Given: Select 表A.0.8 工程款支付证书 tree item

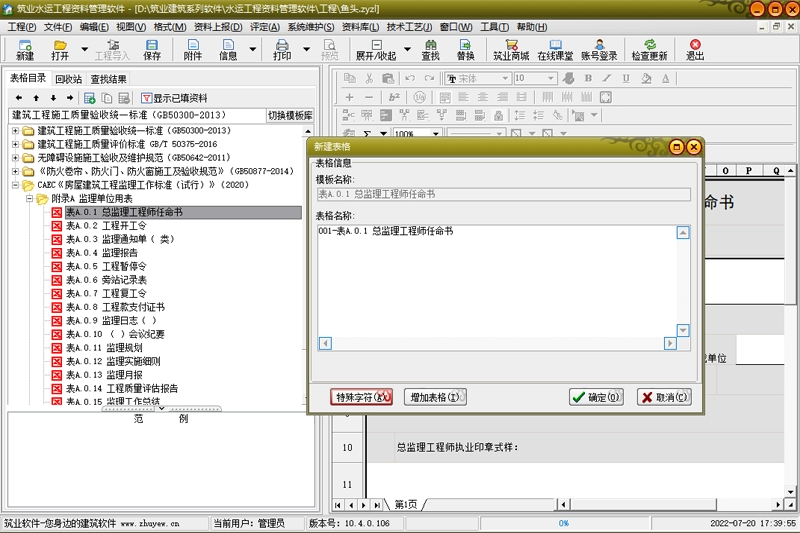Looking at the screenshot, I should click(115, 307).
